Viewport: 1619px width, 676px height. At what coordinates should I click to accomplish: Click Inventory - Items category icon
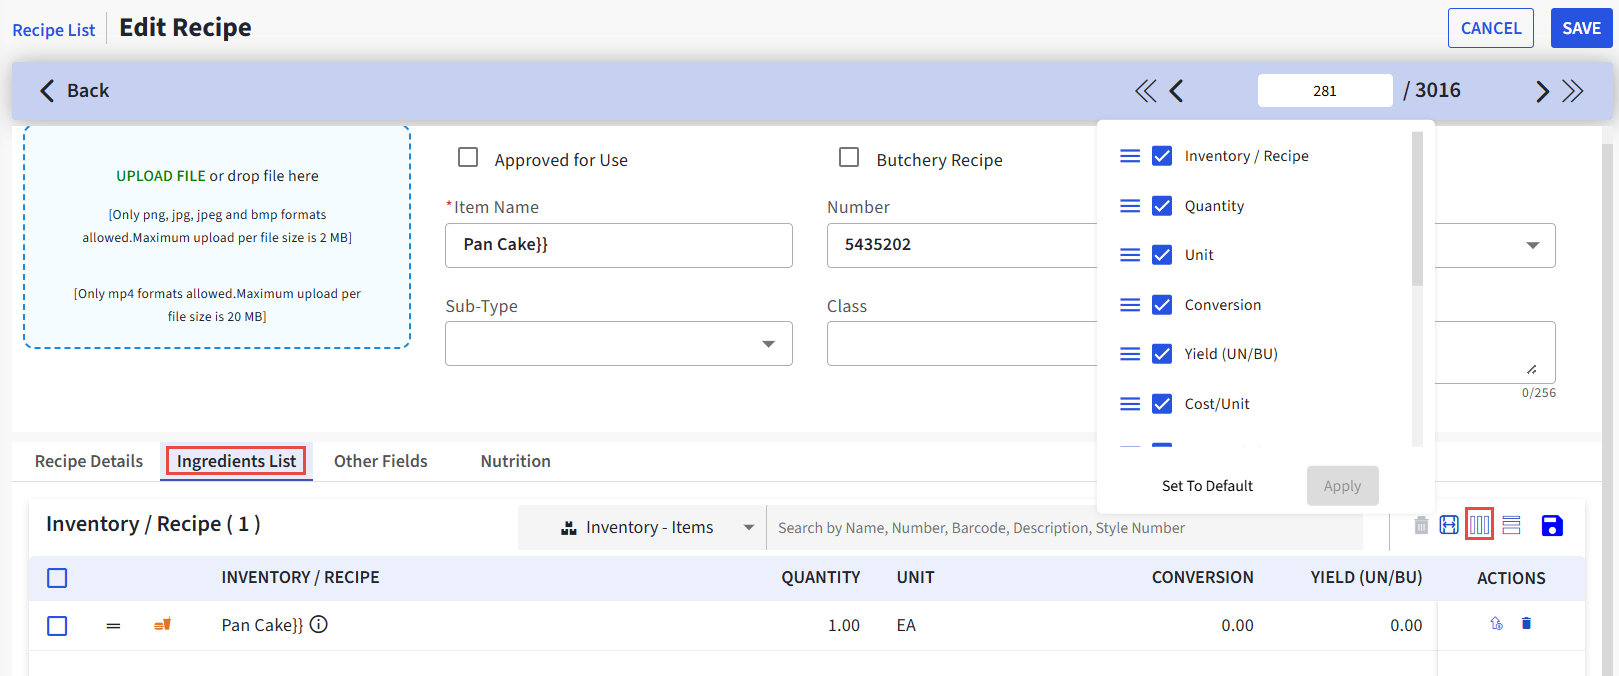pyautogui.click(x=569, y=528)
